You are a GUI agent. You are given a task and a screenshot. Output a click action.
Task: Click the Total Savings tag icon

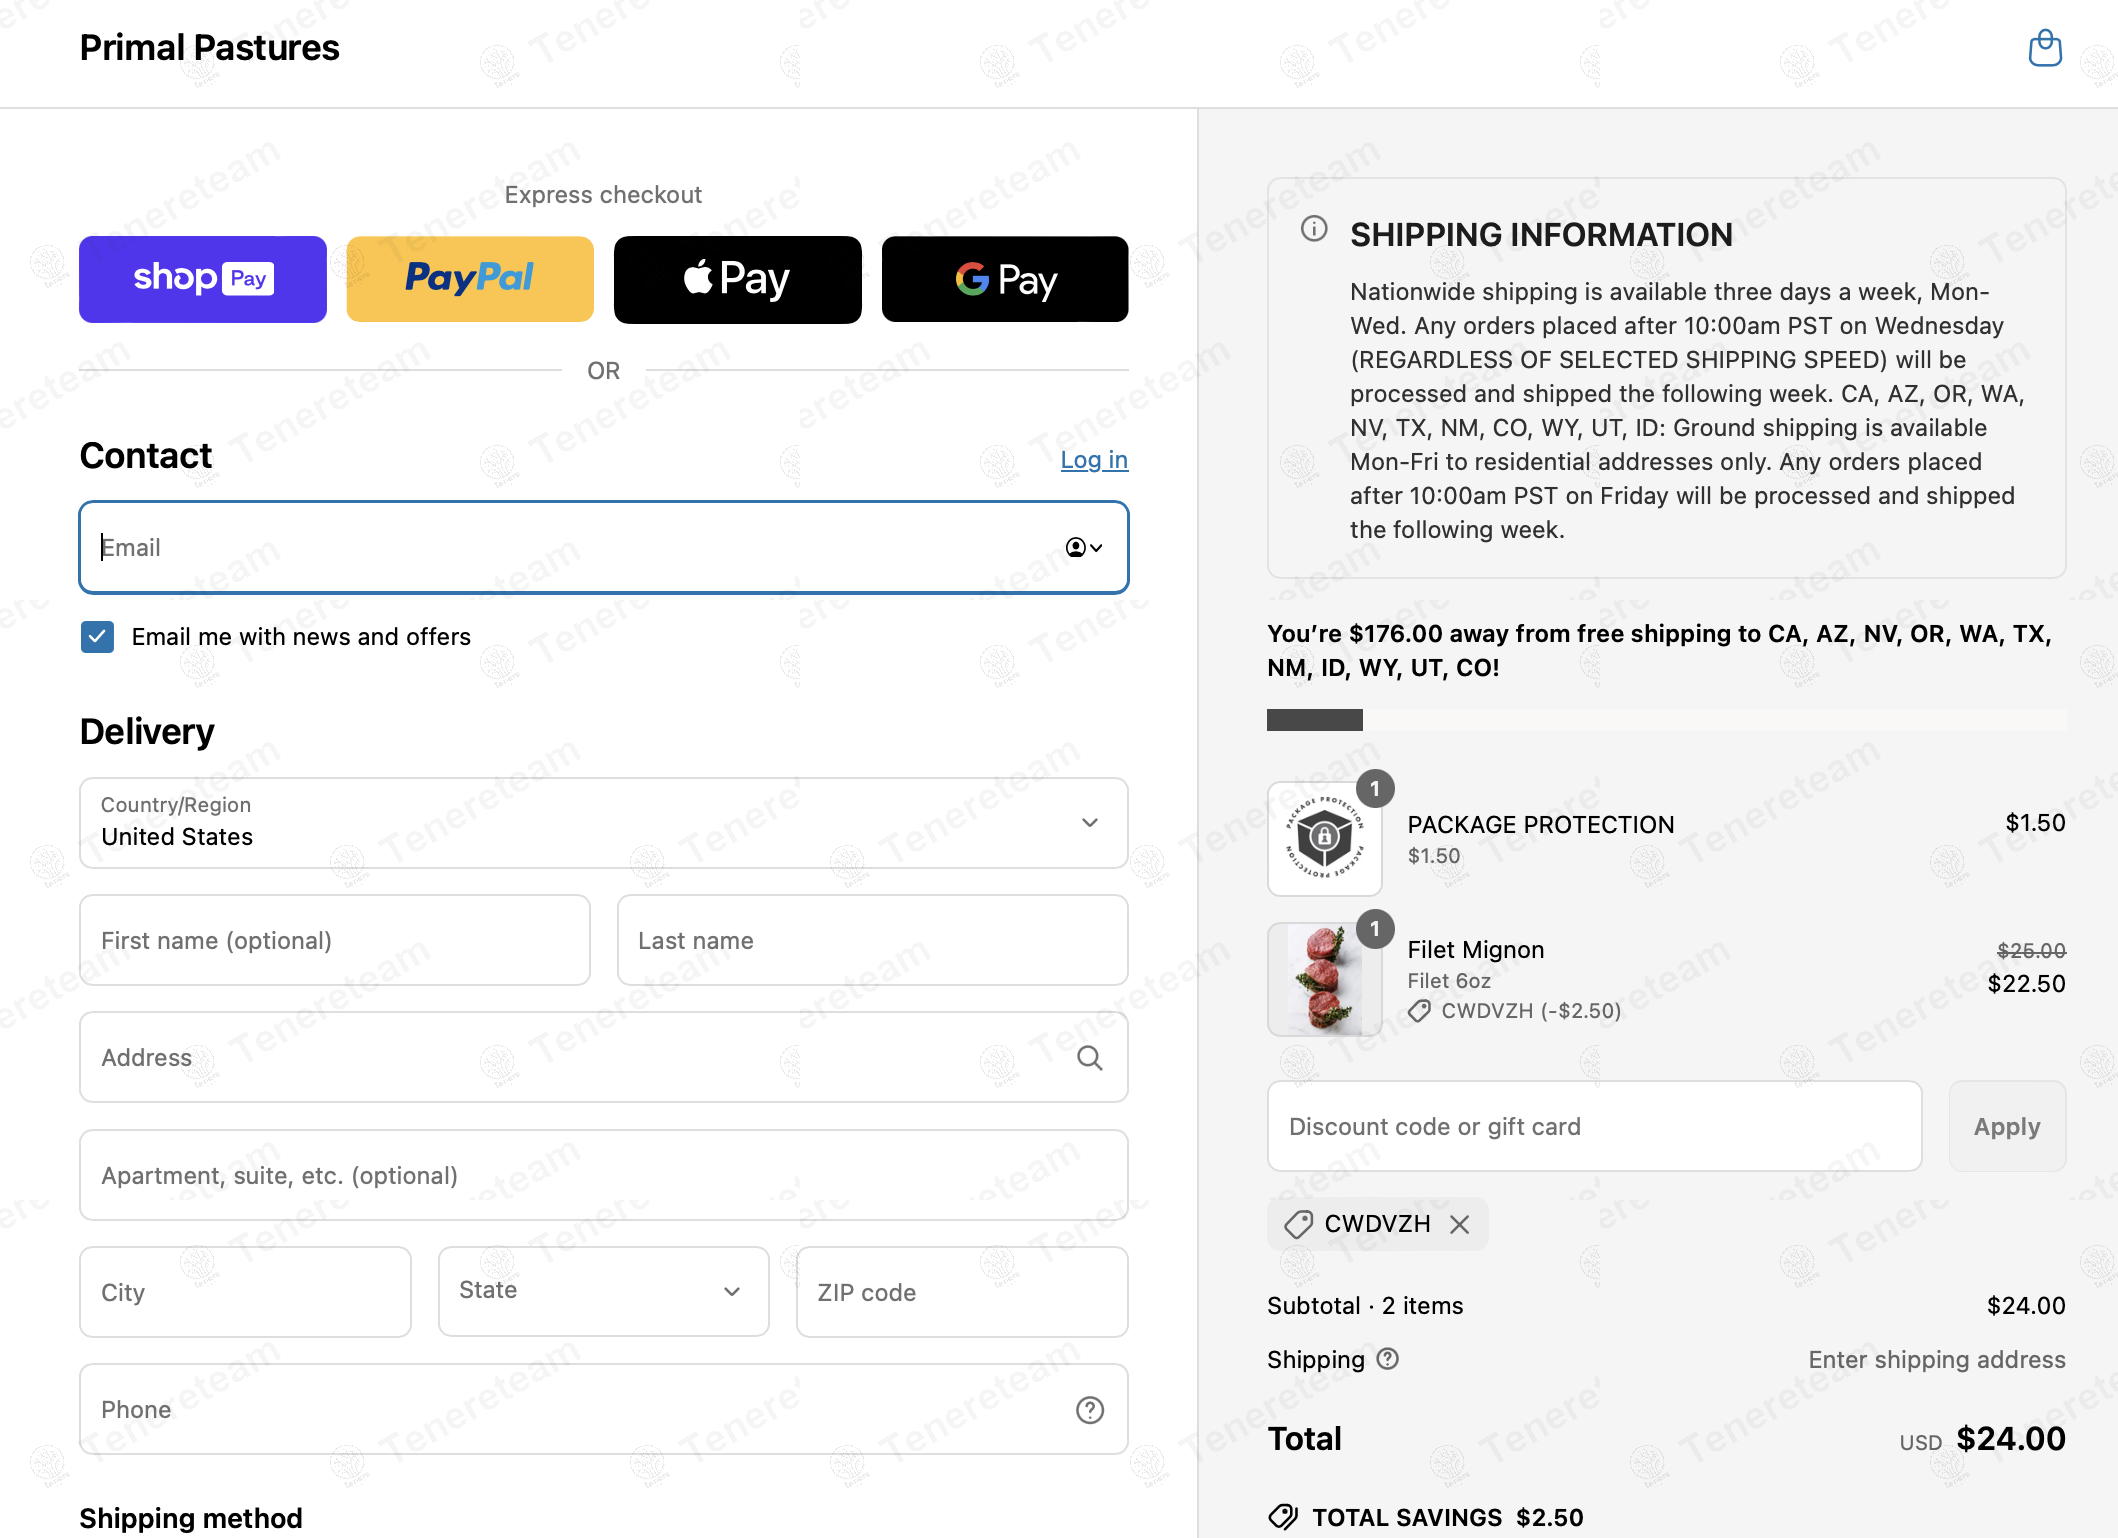point(1283,1517)
